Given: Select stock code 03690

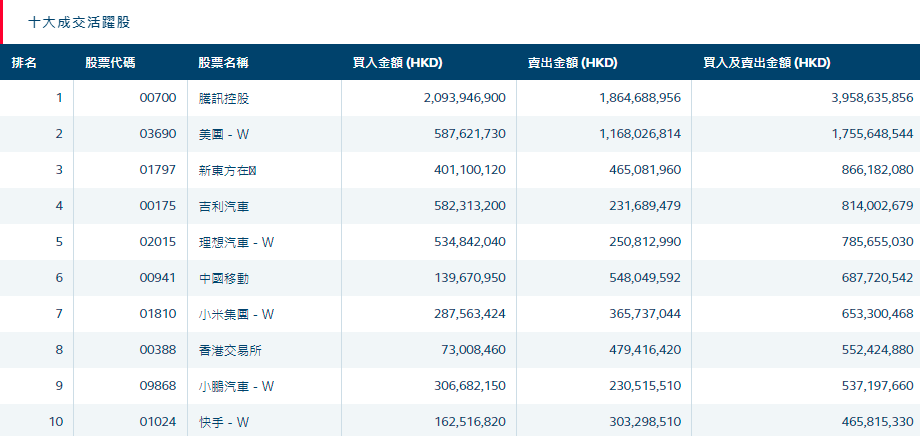Looking at the screenshot, I should pyautogui.click(x=158, y=134).
